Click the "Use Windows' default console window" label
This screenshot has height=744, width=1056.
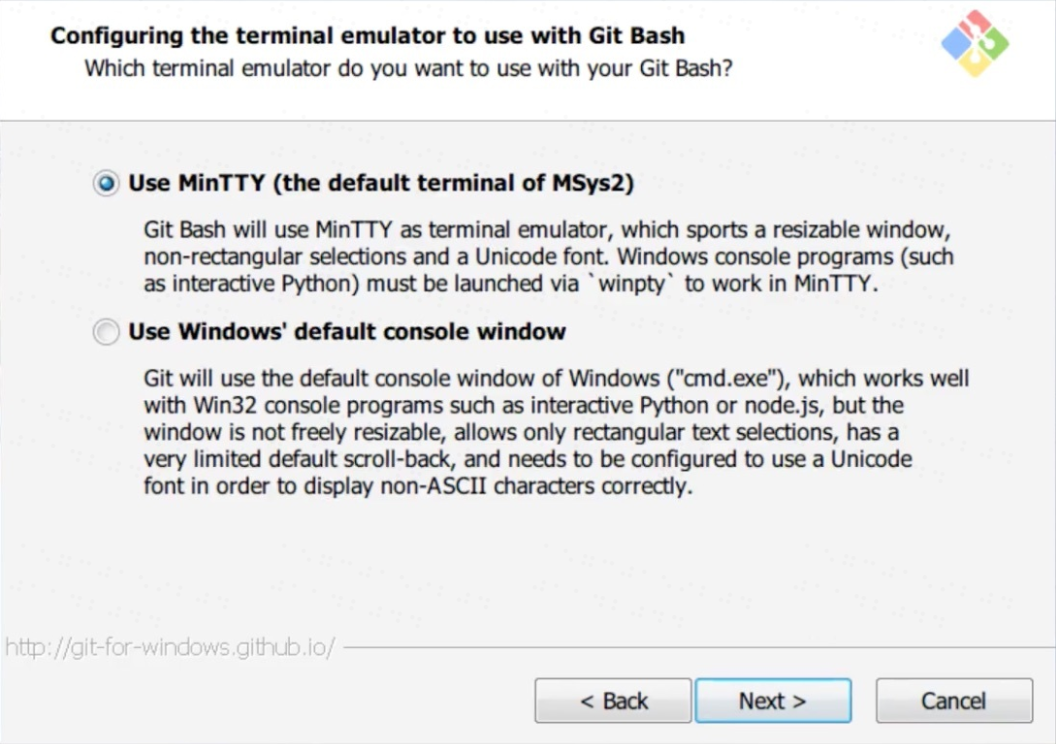[347, 332]
